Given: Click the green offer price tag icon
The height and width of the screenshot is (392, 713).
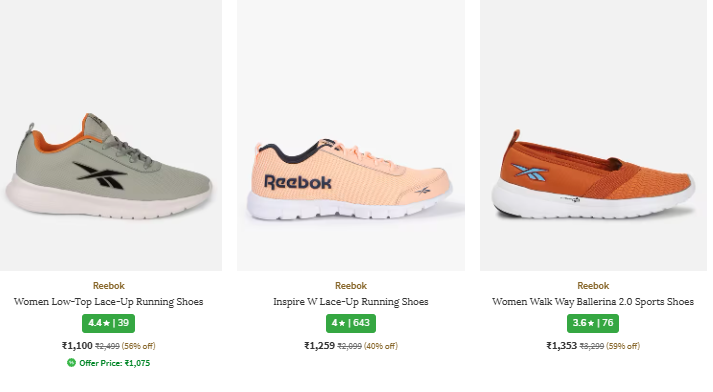Looking at the screenshot, I should click(71, 362).
